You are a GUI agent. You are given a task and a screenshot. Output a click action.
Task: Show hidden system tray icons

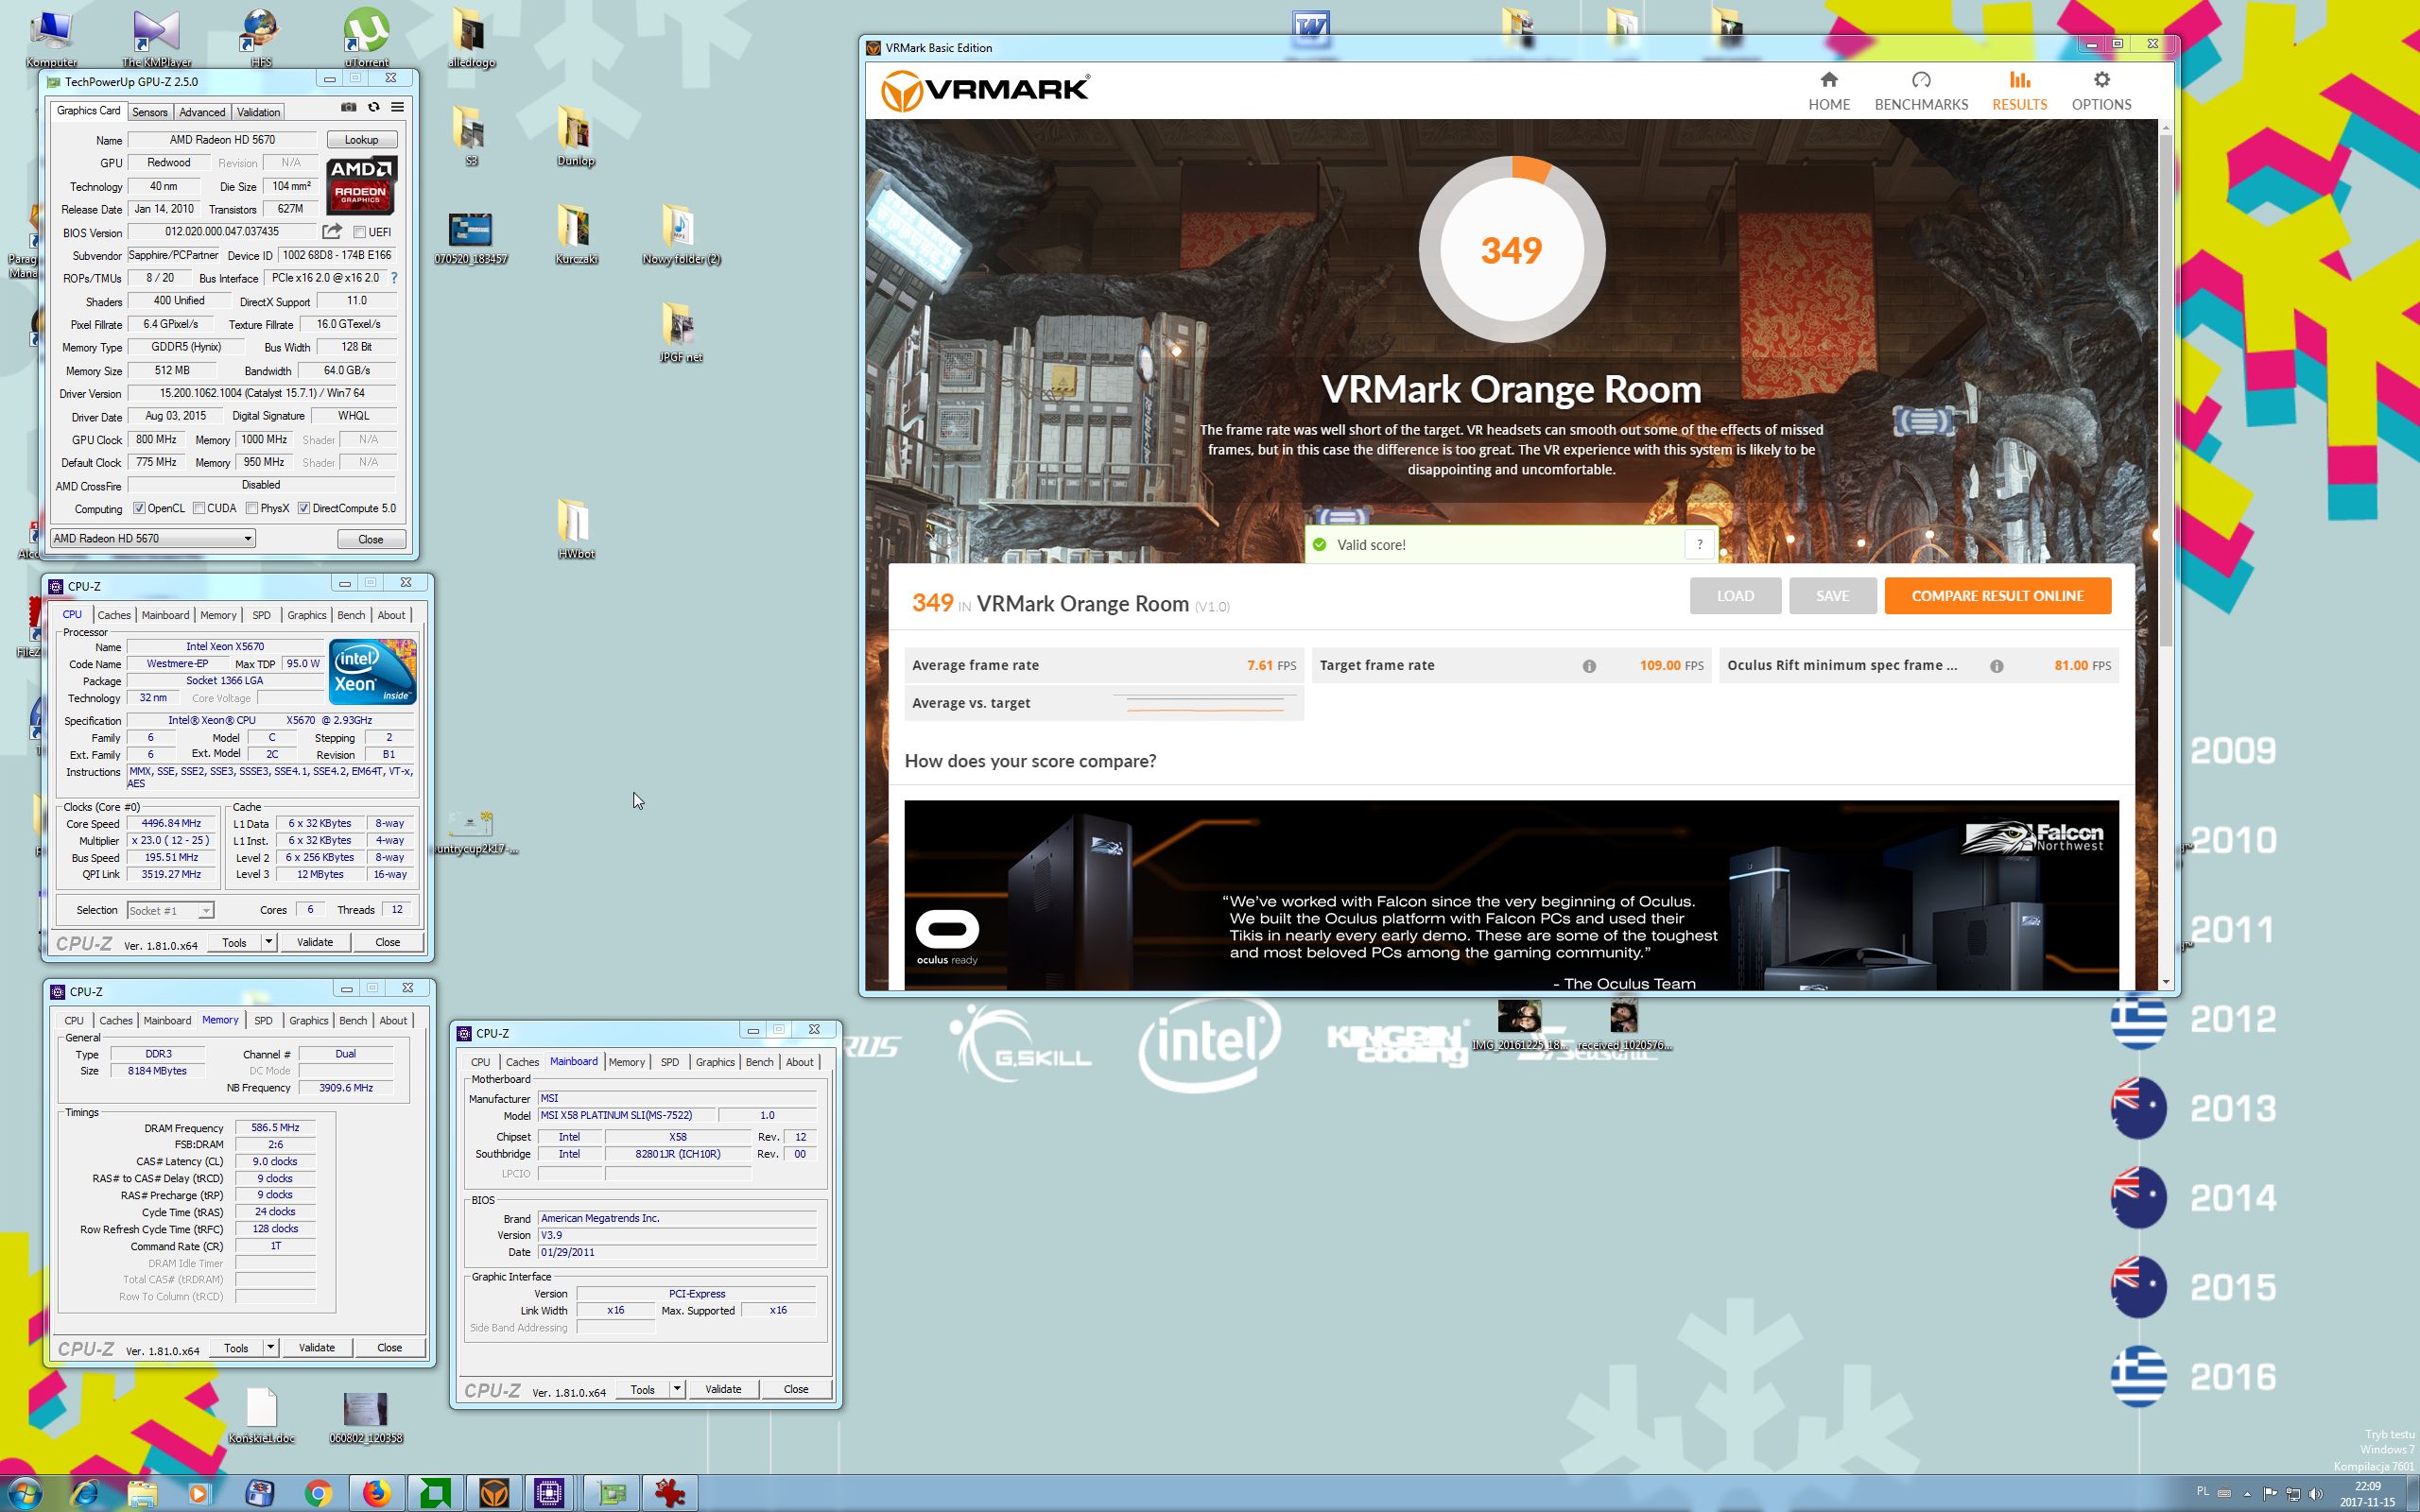(2248, 1494)
